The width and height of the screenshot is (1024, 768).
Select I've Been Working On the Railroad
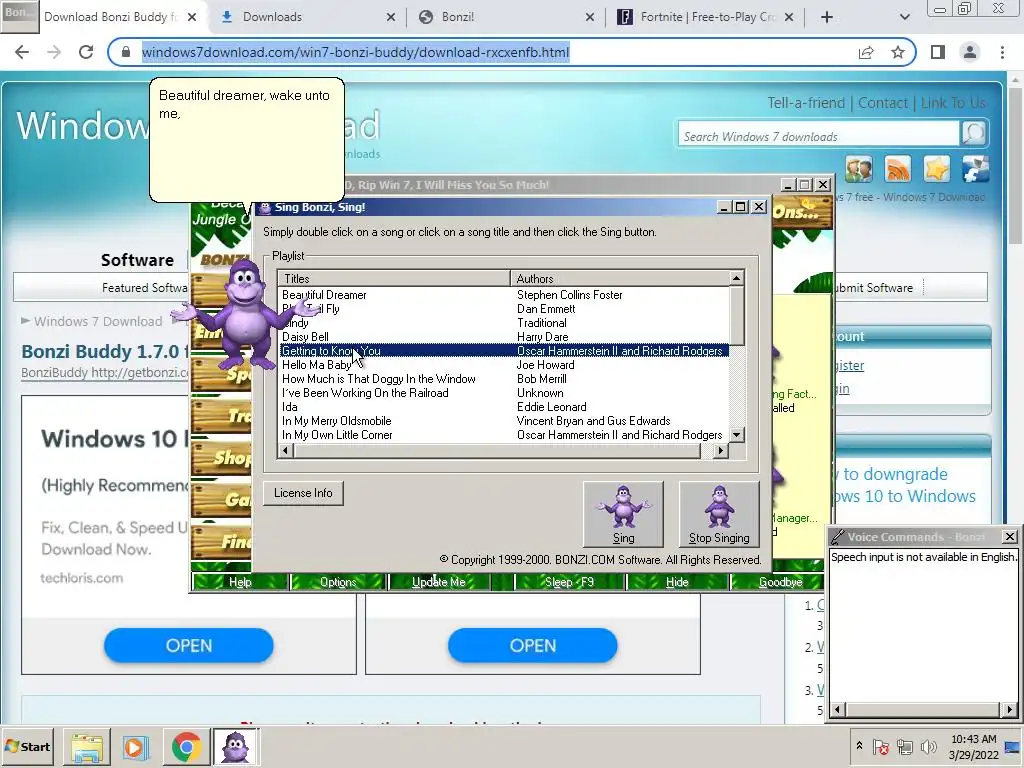pyautogui.click(x=365, y=393)
